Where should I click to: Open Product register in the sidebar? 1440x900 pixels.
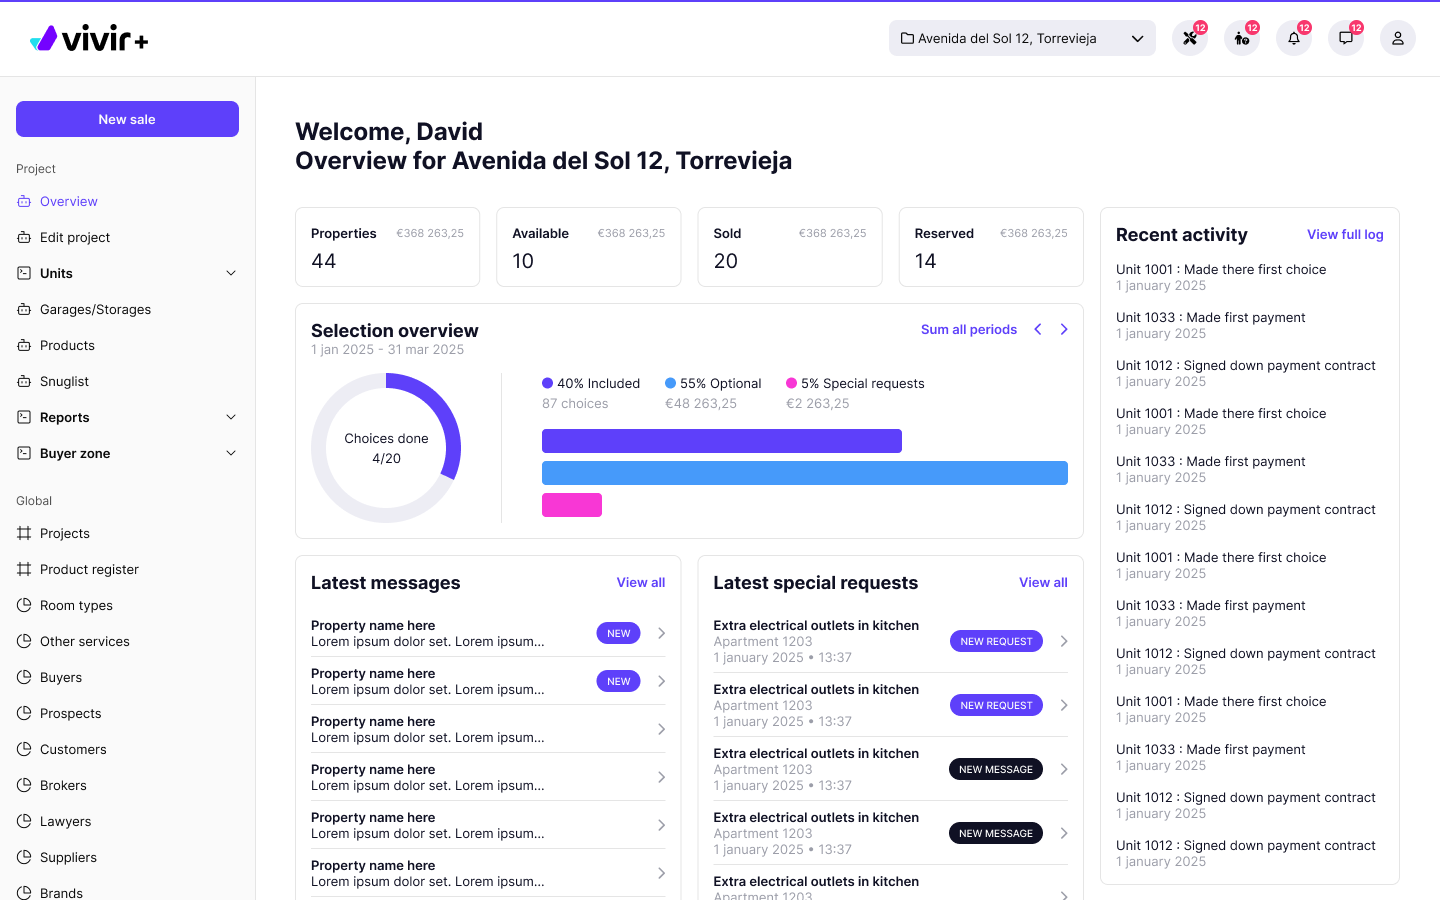coord(89,569)
